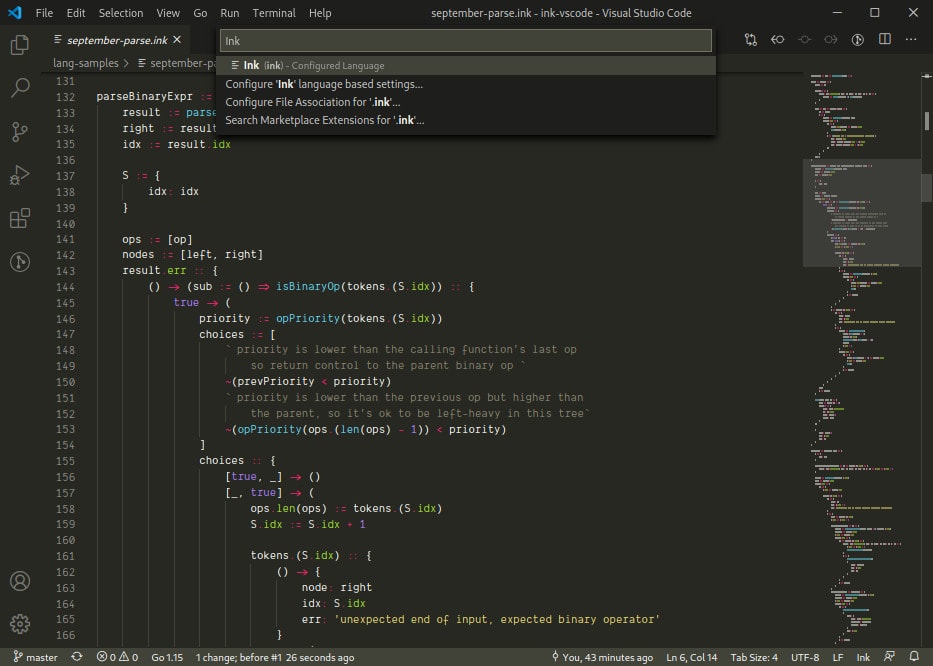Click 'prevPriority' on line 150

pos(275,381)
